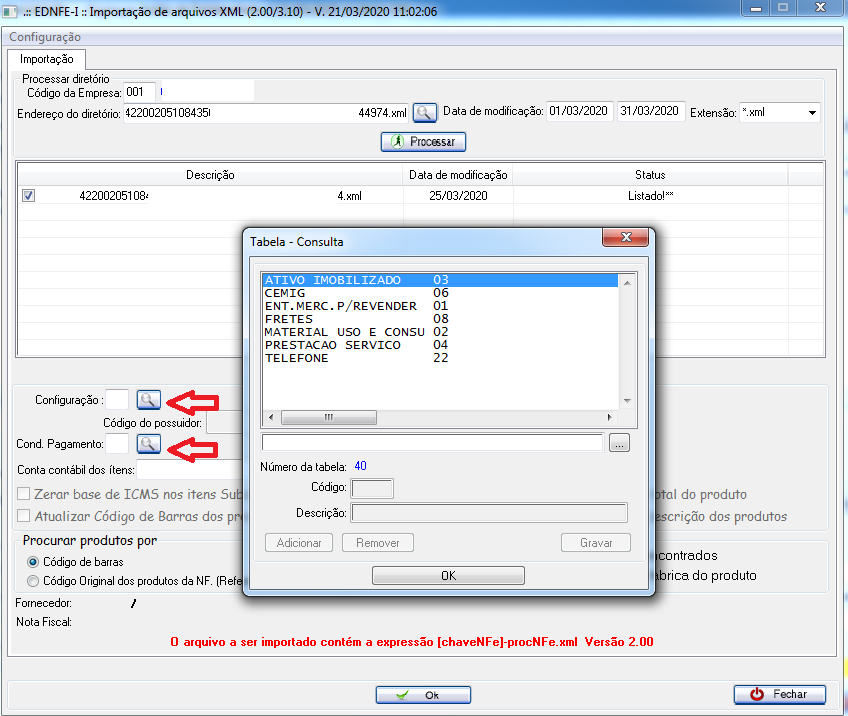Open the Cond. Pagamento lookup magnifier
Image resolution: width=848 pixels, height=716 pixels.
pos(148,442)
